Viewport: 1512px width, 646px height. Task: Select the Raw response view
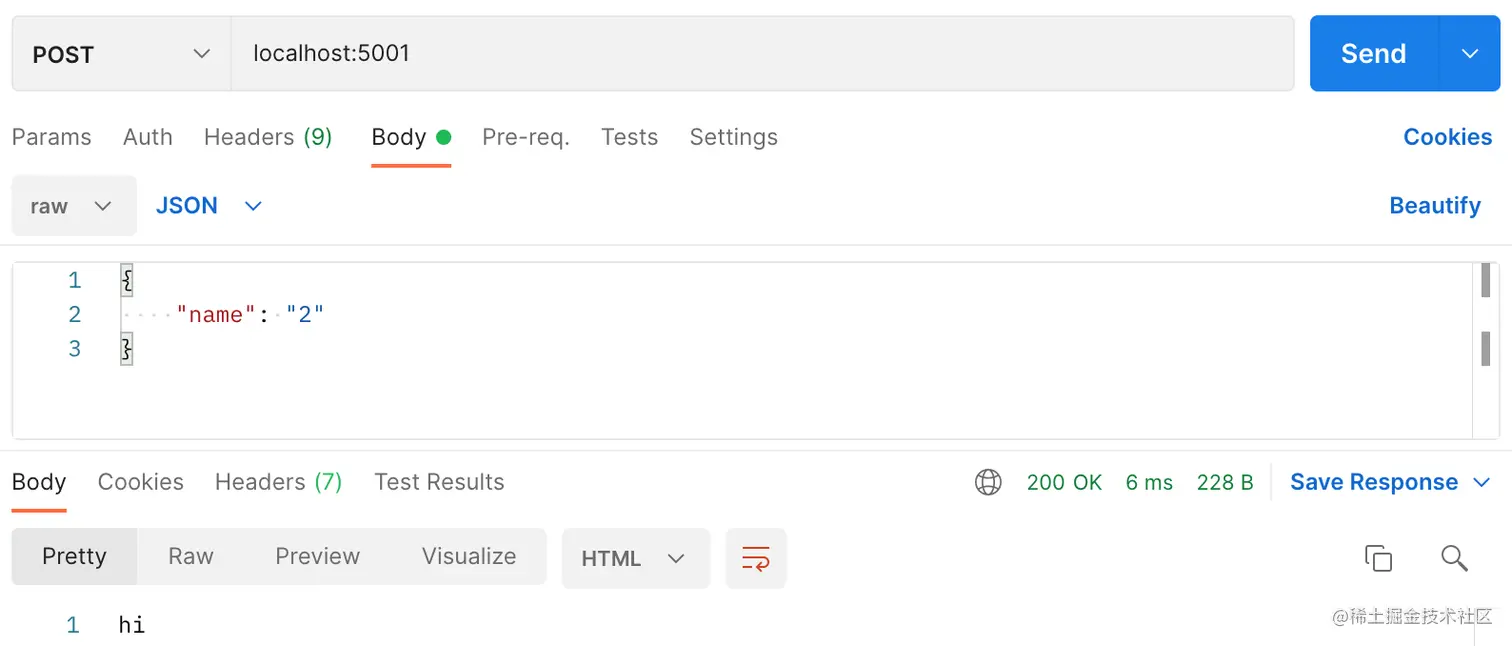tap(190, 557)
